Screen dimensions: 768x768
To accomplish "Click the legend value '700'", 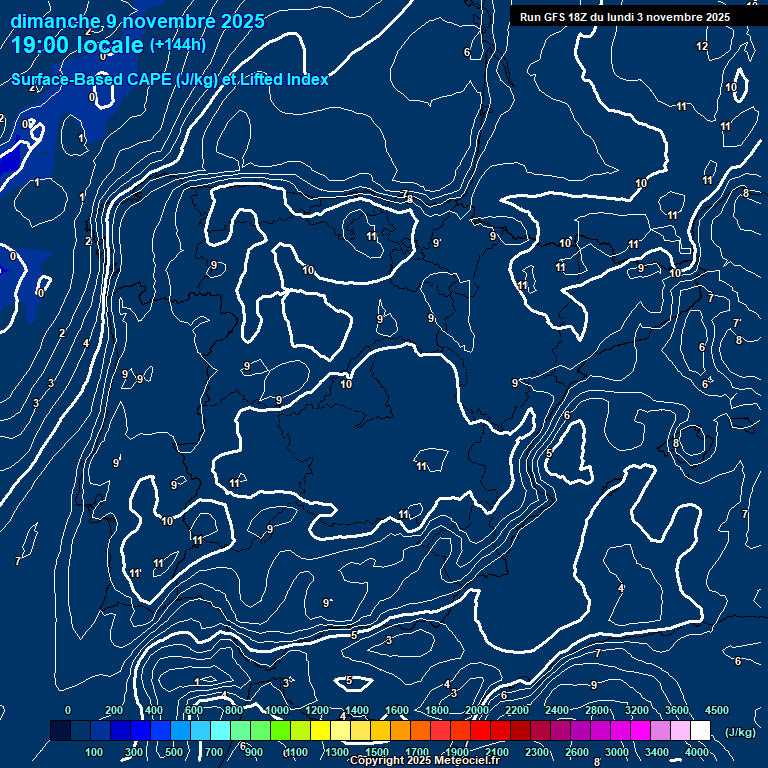I will [214, 752].
